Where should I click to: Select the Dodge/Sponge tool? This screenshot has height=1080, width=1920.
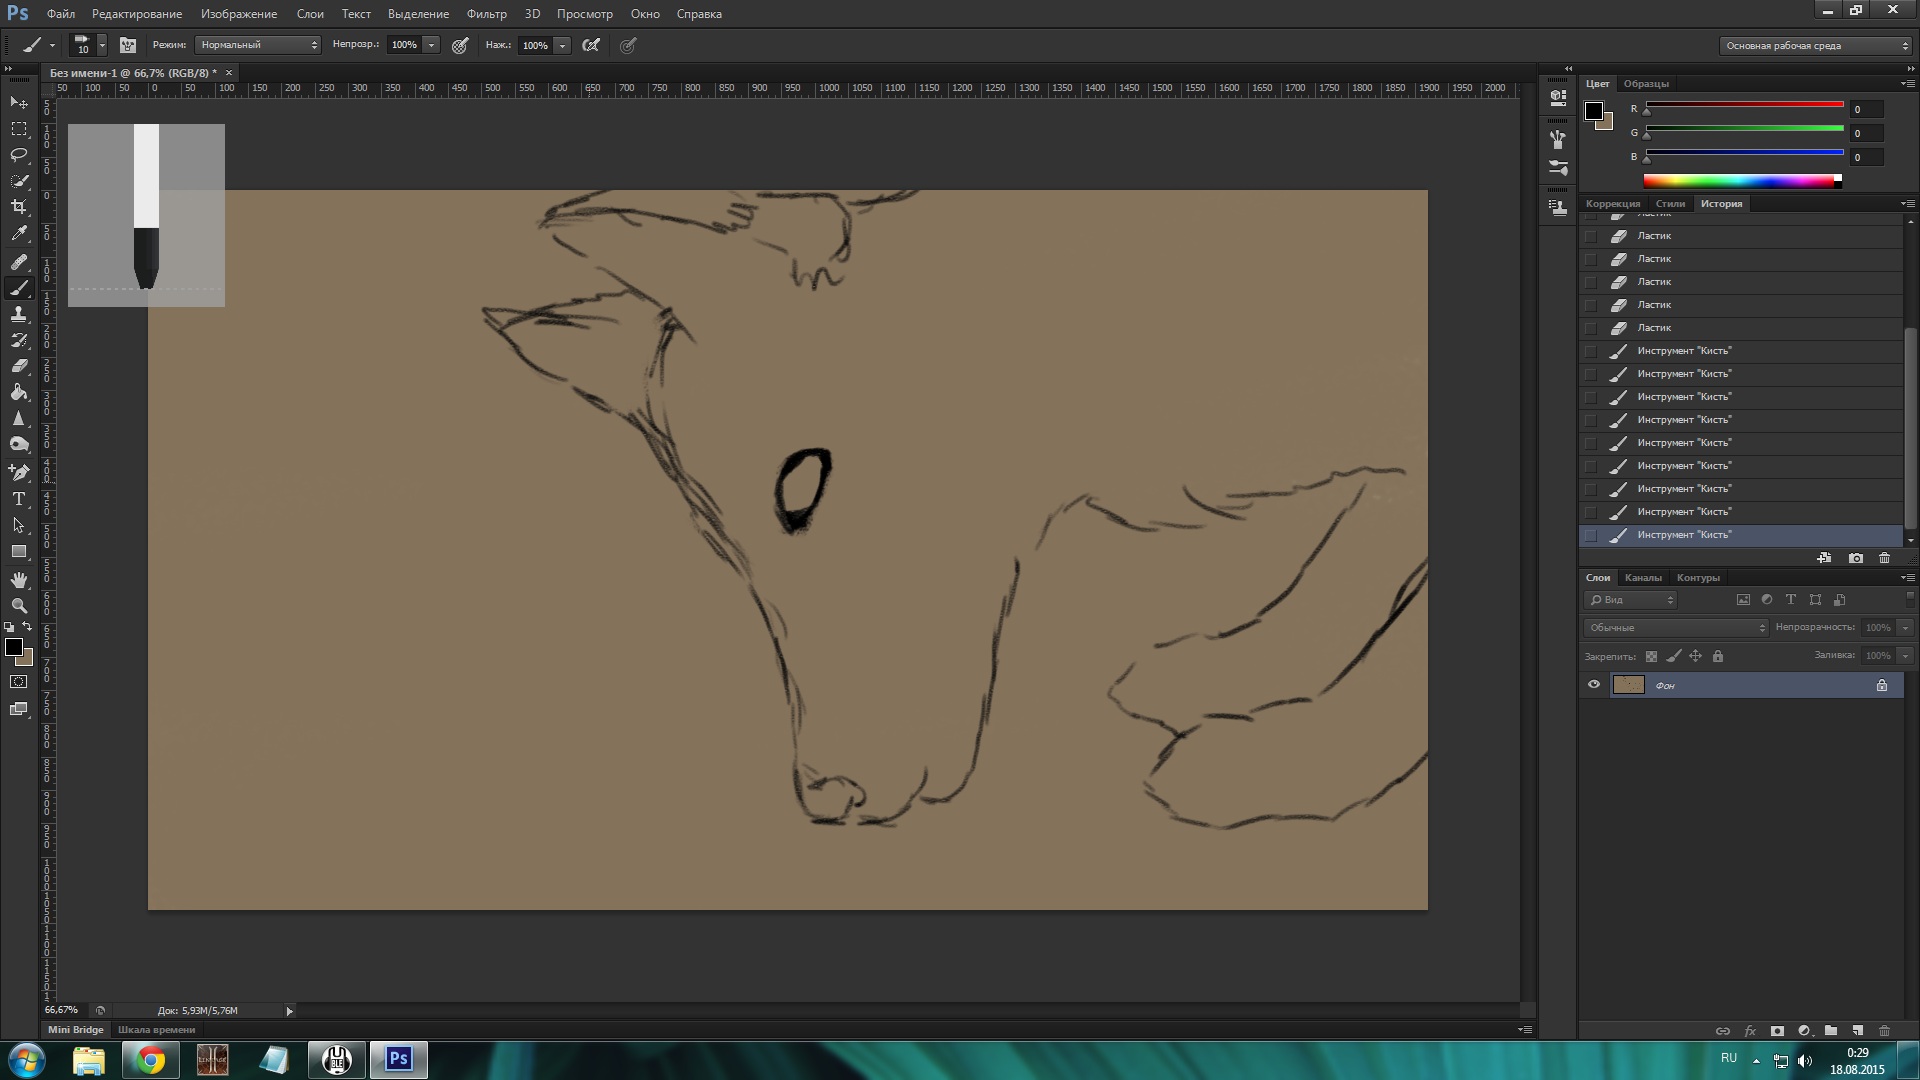click(19, 444)
